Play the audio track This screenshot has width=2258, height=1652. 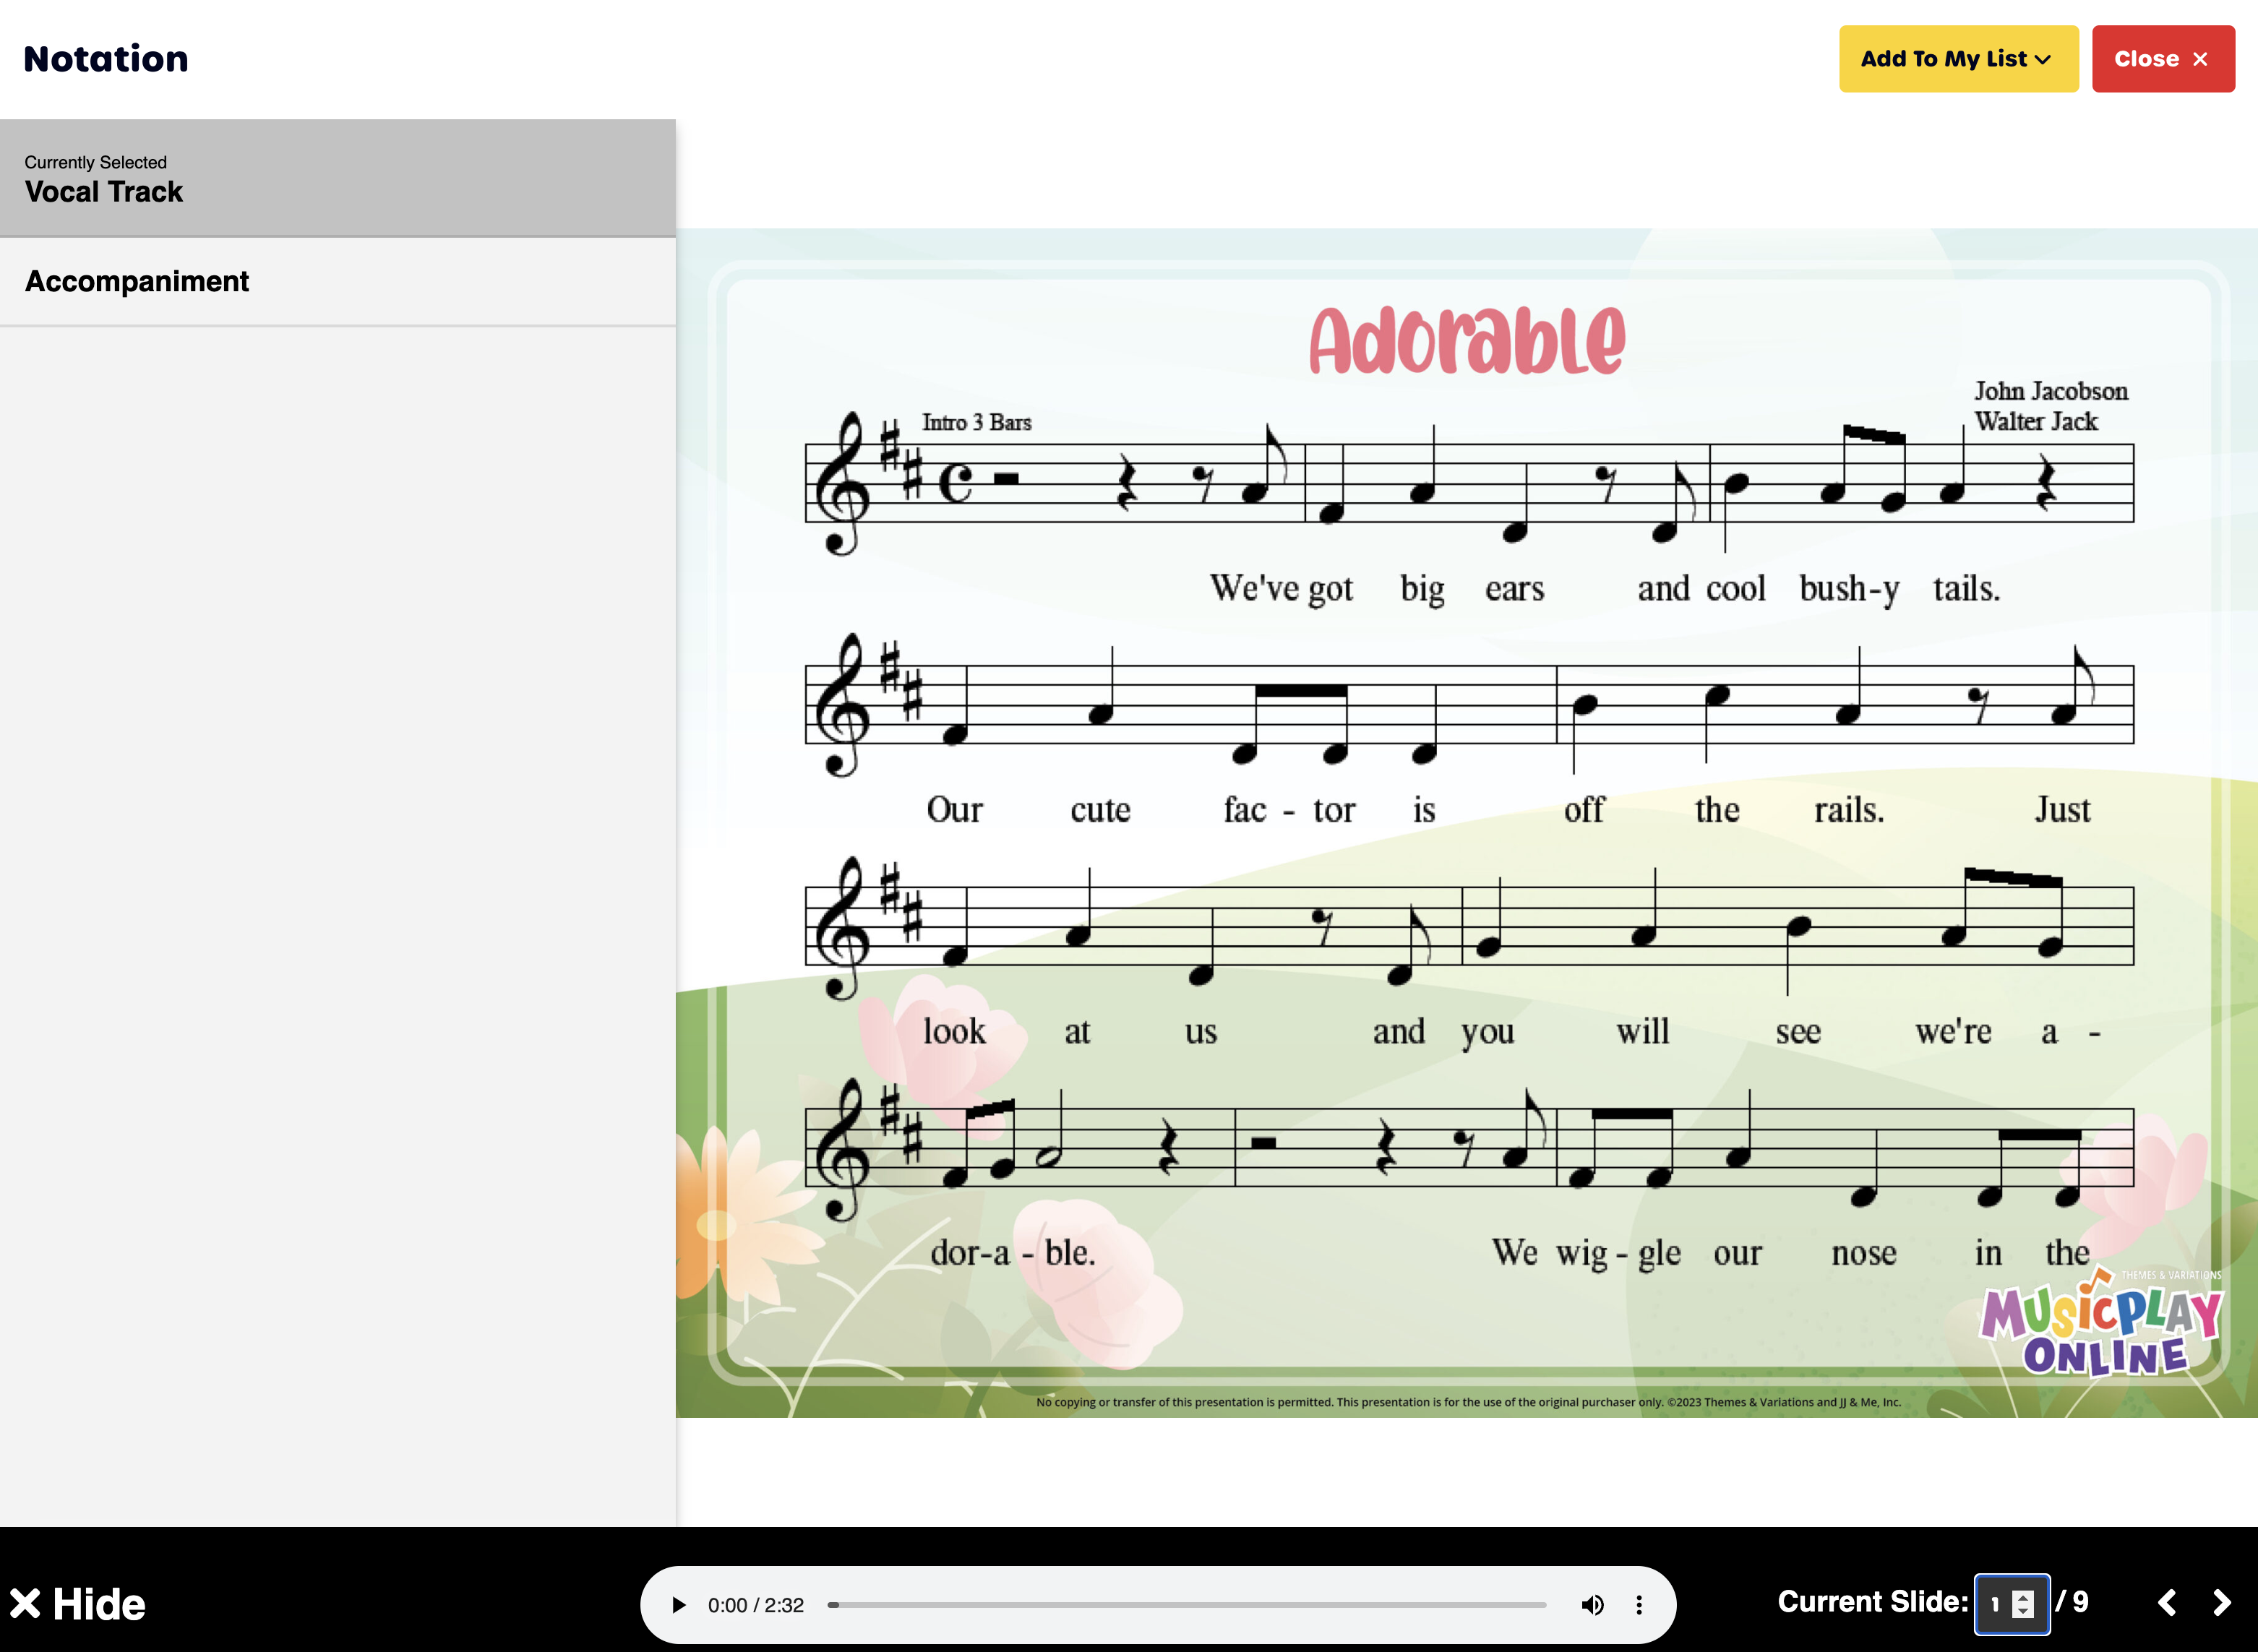(678, 1605)
